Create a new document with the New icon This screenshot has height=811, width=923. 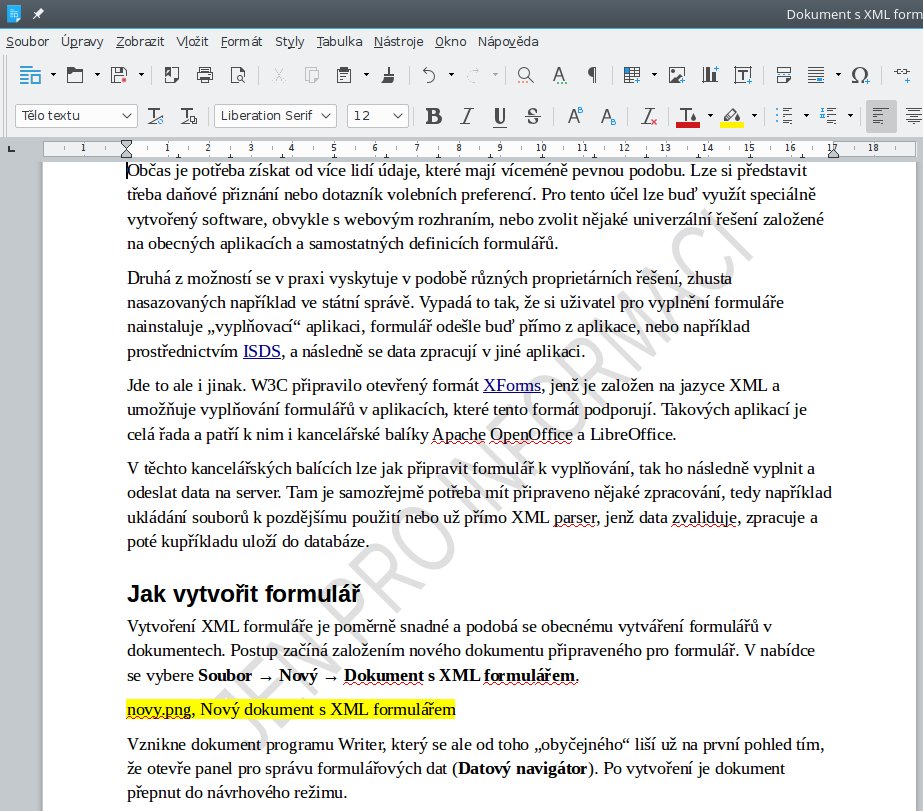[30, 75]
